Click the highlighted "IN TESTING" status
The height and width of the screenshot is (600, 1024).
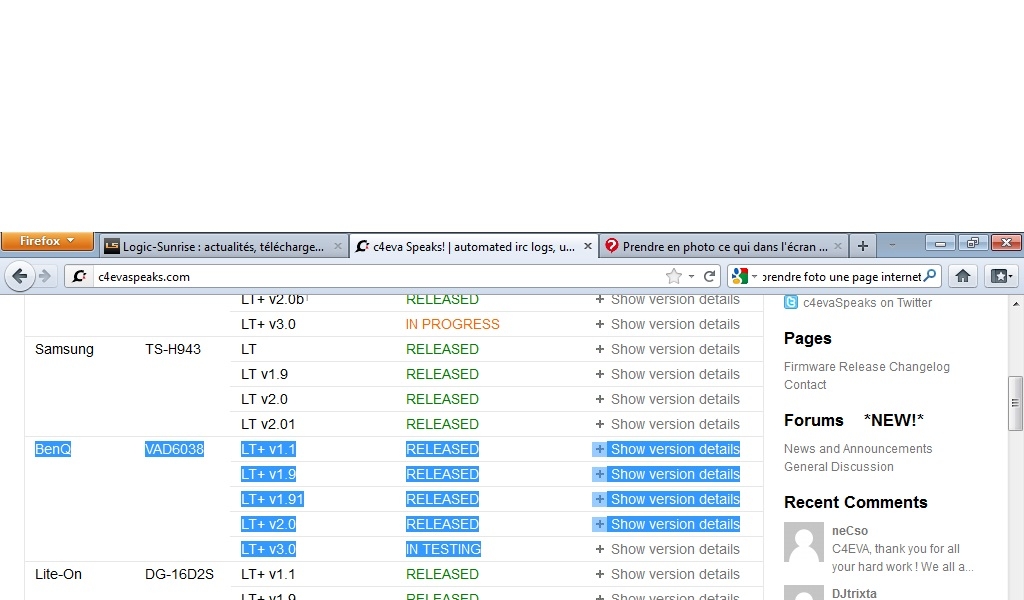tap(443, 549)
